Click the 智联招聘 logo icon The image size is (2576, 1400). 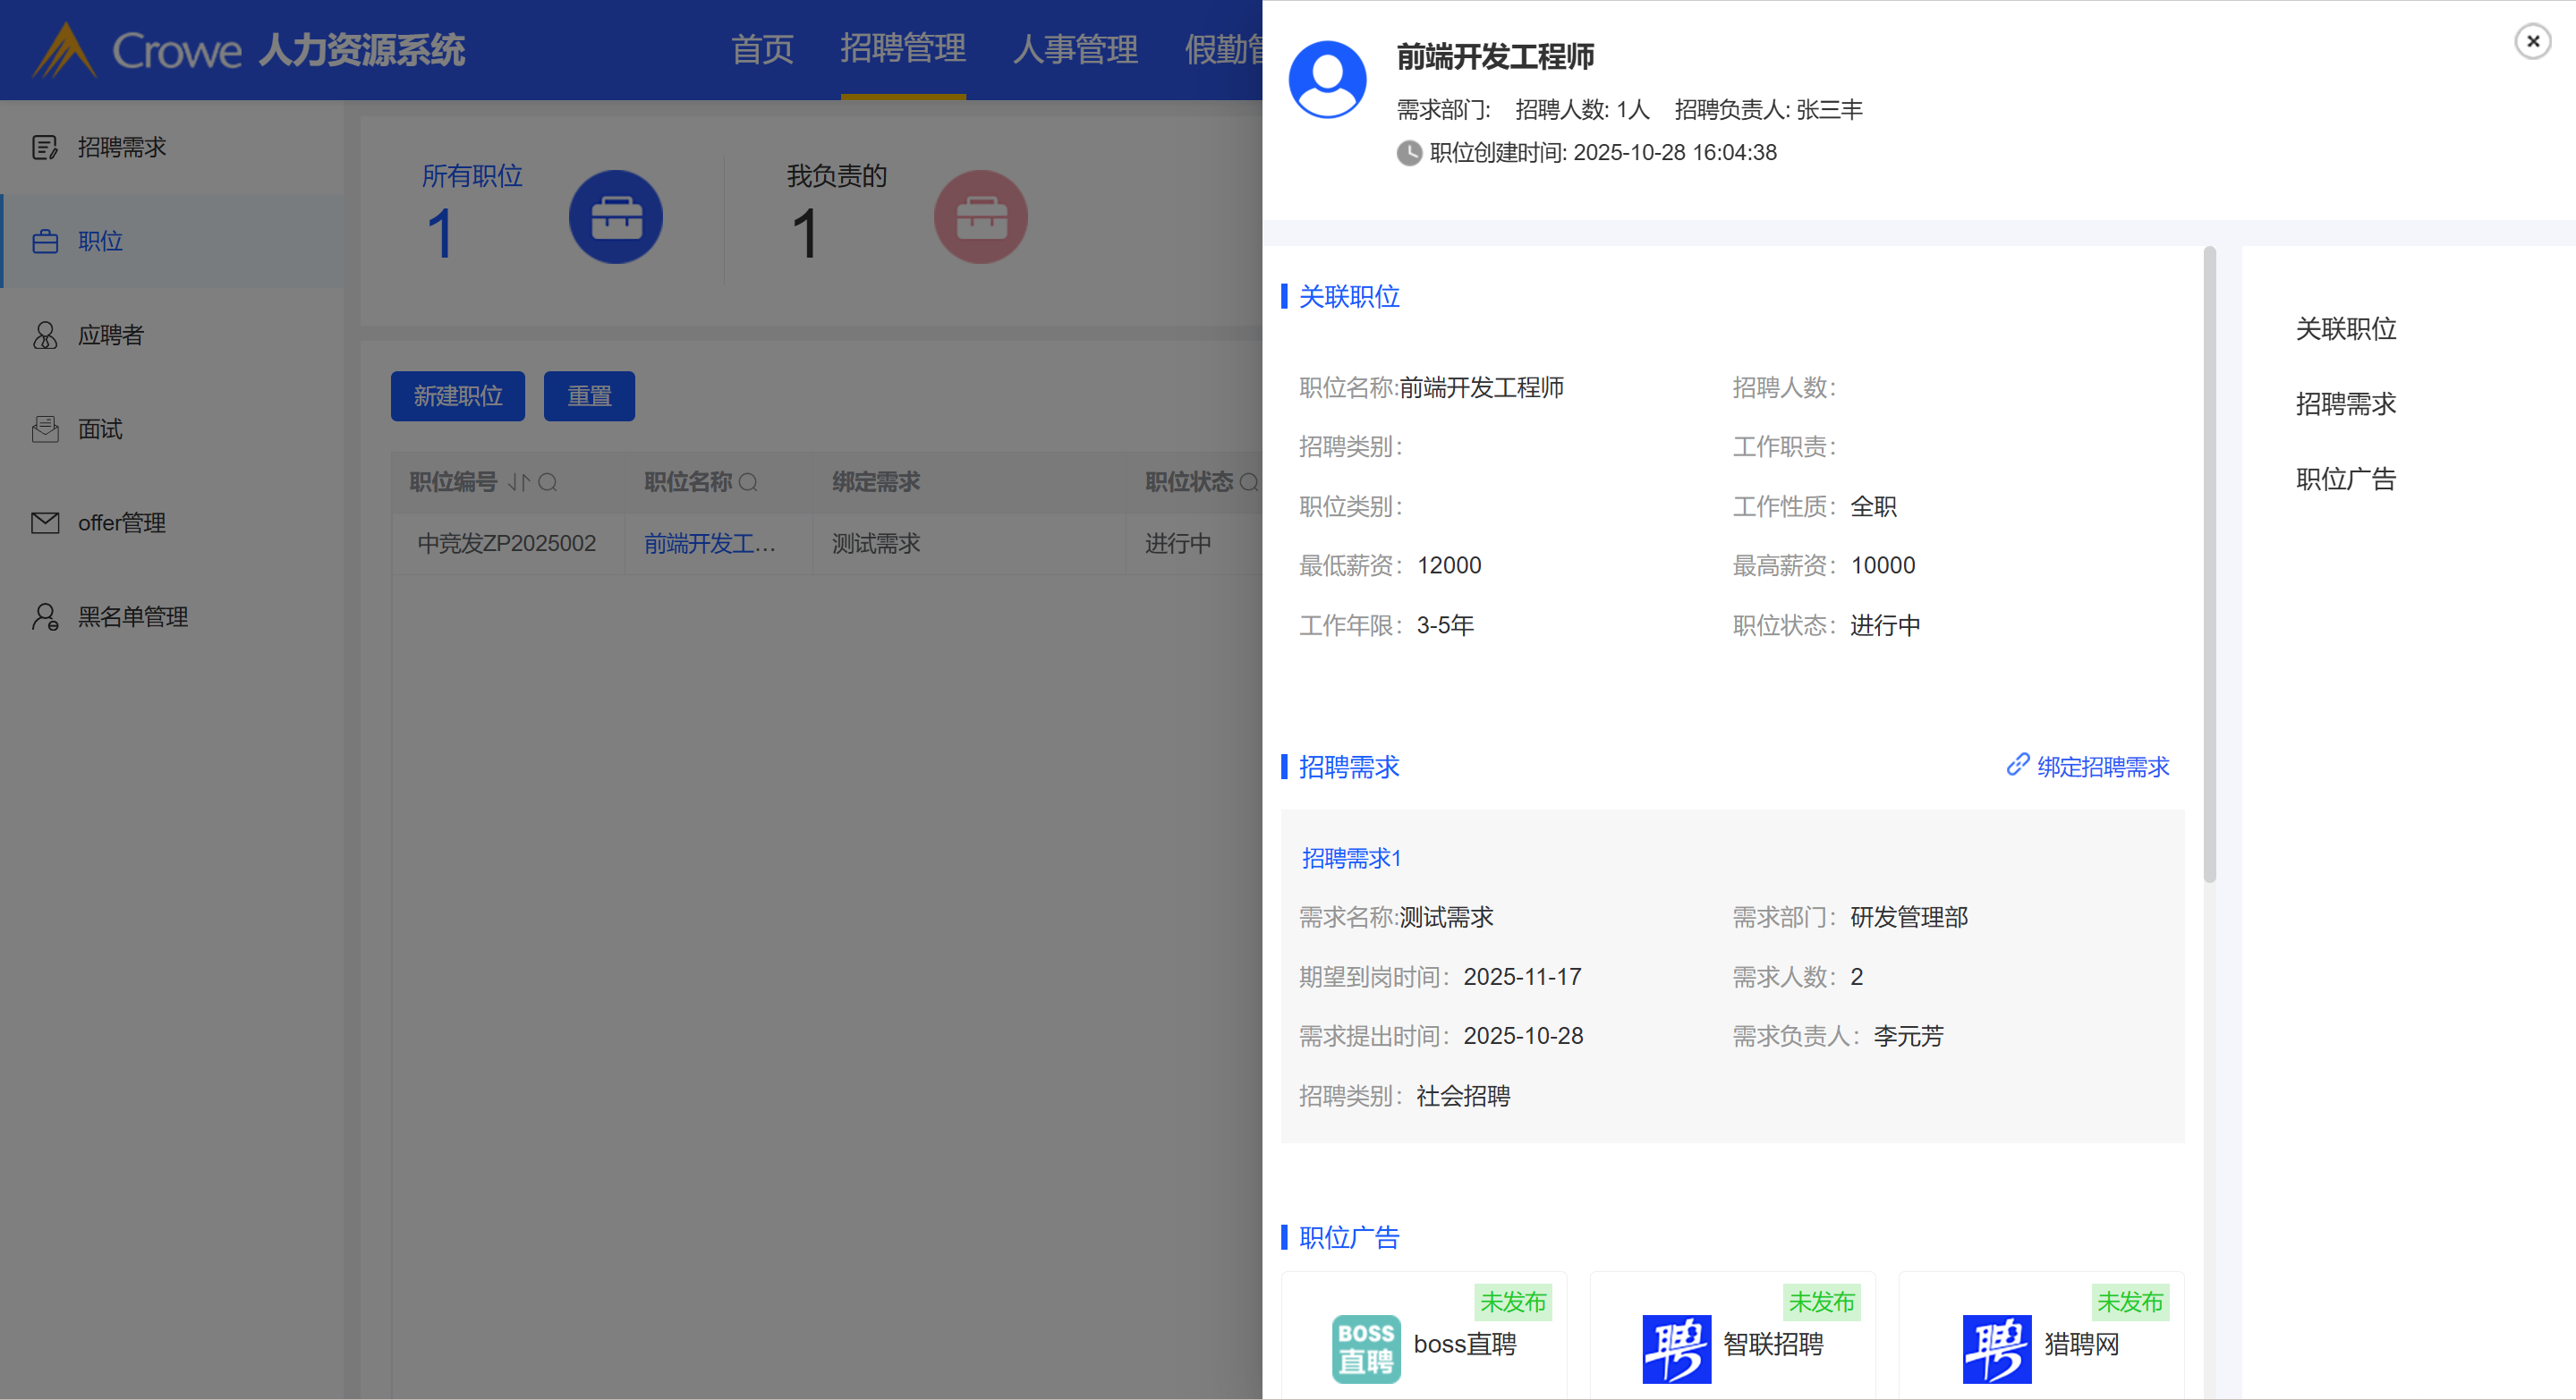1676,1348
